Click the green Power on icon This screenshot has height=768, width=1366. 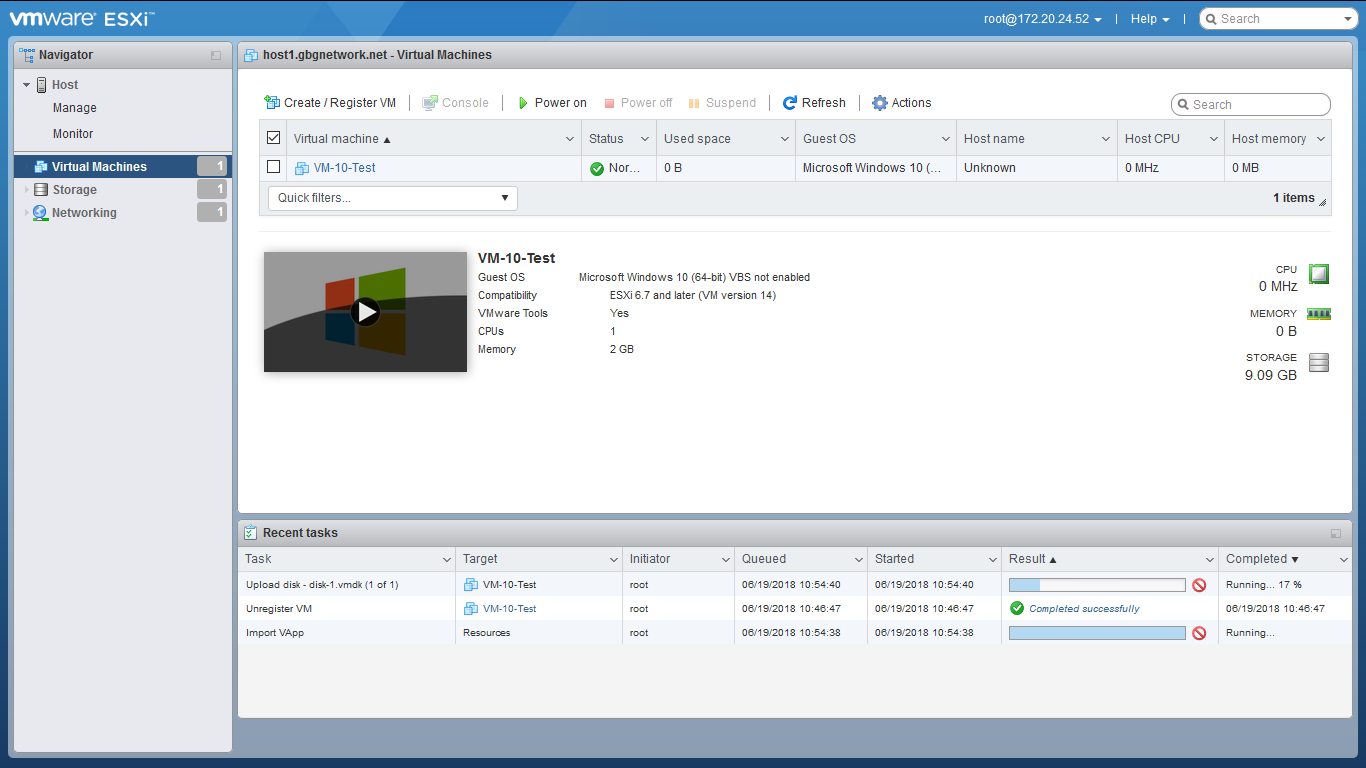click(x=522, y=103)
